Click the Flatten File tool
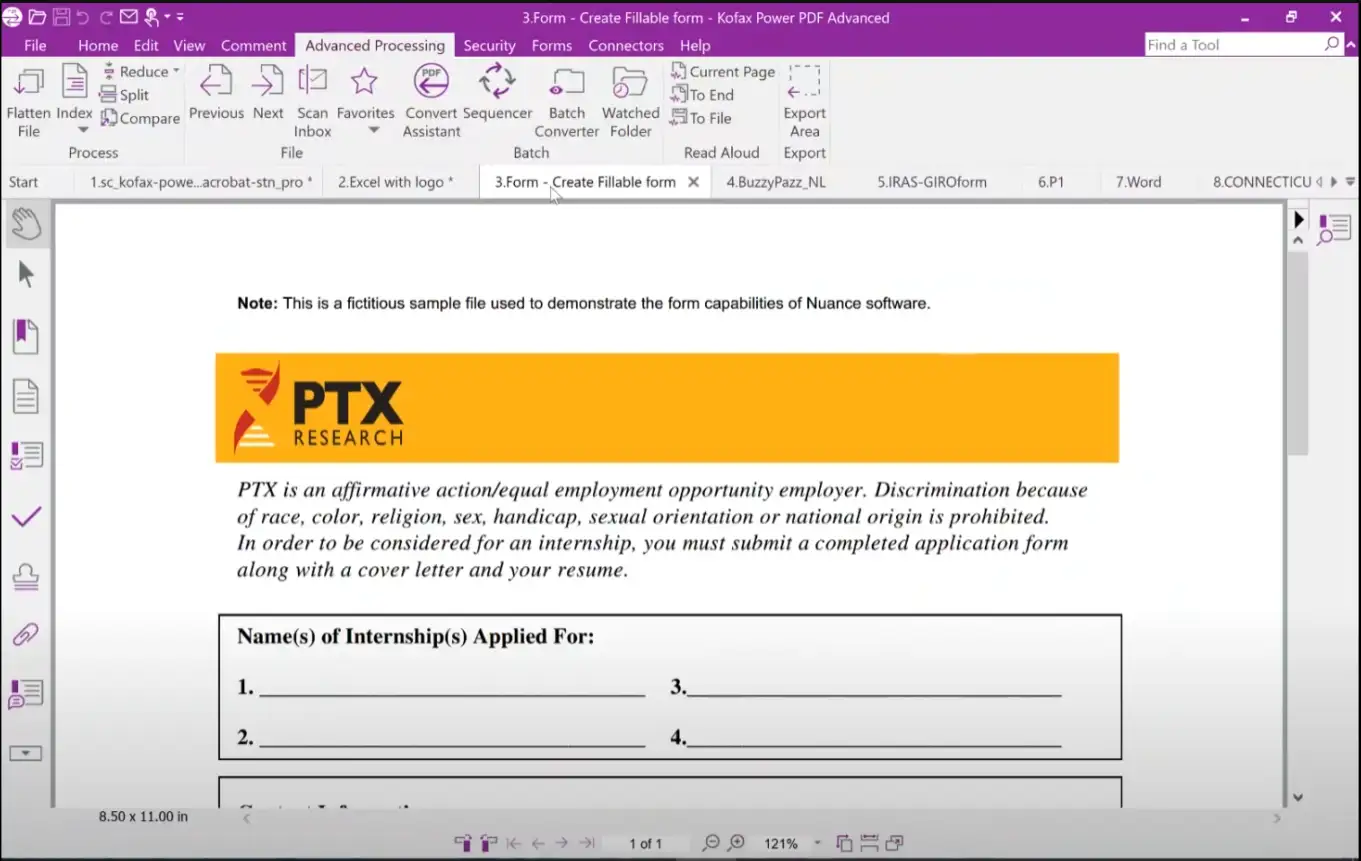The height and width of the screenshot is (861, 1361). (29, 100)
